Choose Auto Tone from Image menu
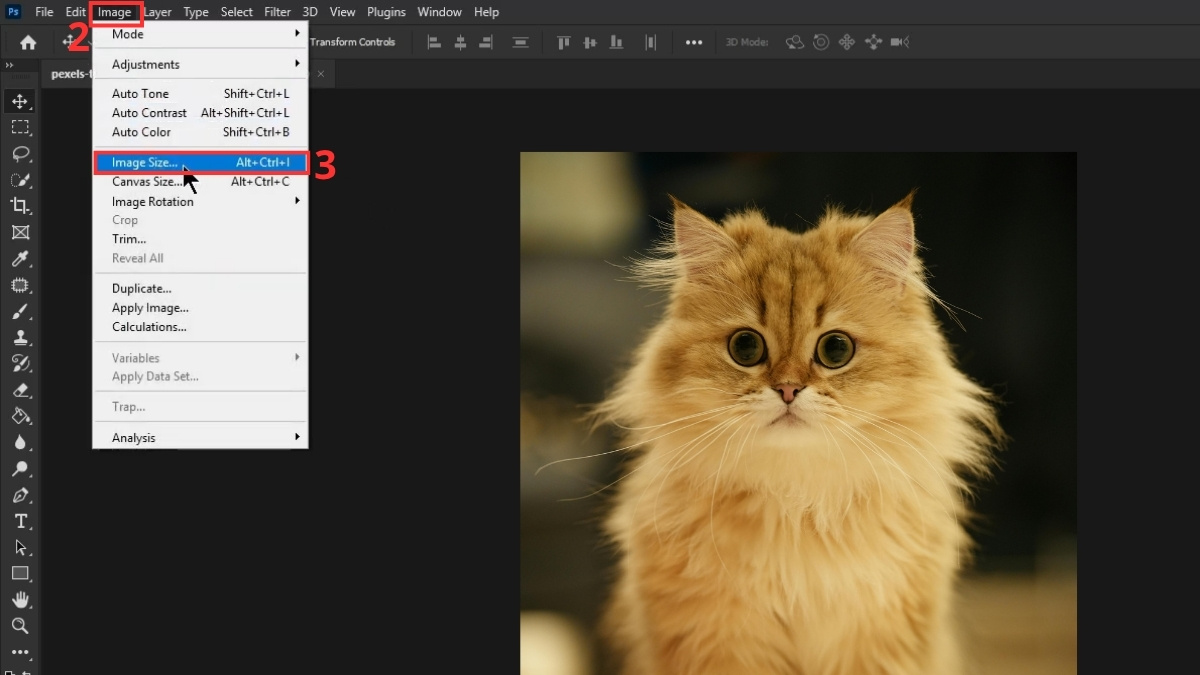 [x=200, y=94]
